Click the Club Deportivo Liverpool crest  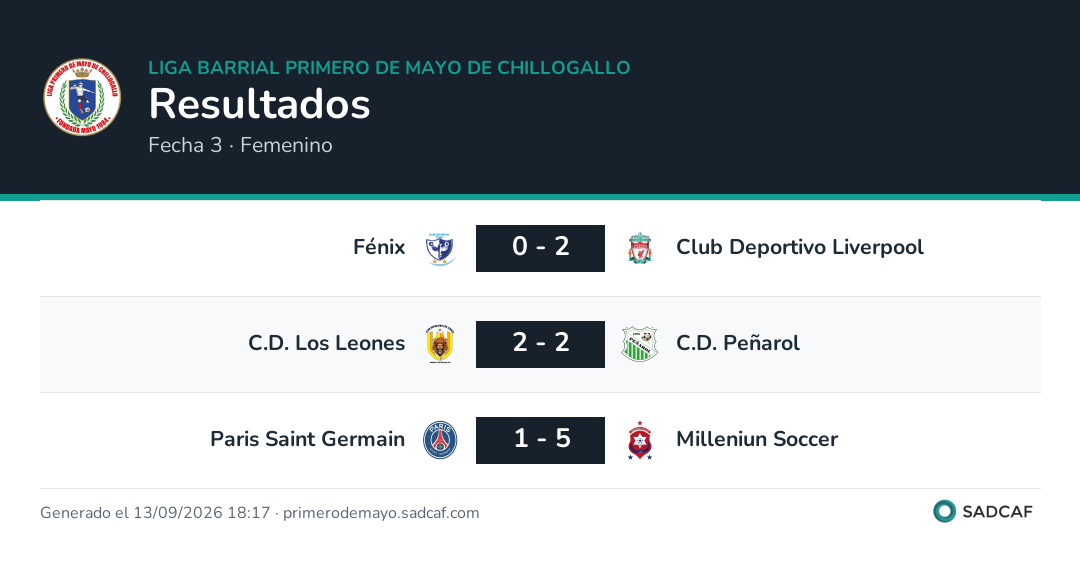pos(640,249)
